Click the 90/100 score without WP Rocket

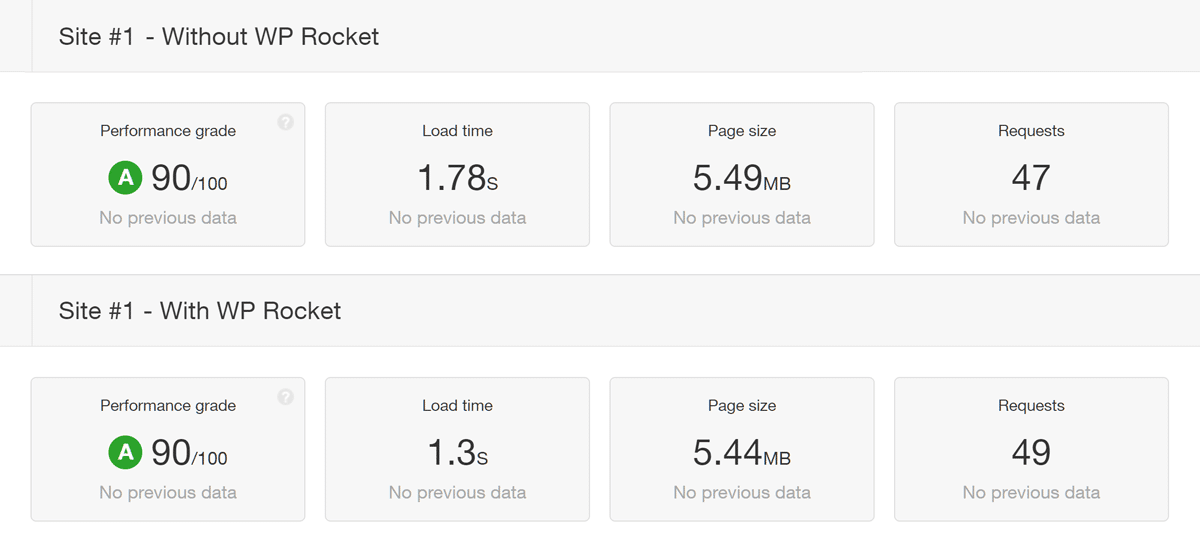(x=189, y=178)
